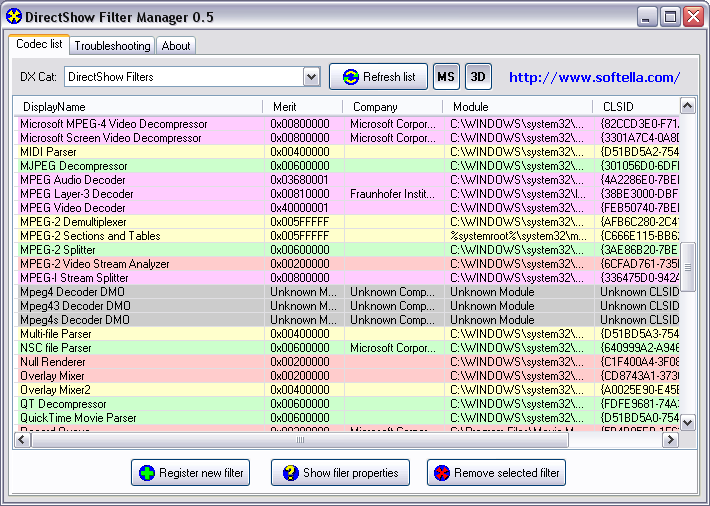The height and width of the screenshot is (506, 710).
Task: Toggle the MS filter button
Action: point(446,77)
